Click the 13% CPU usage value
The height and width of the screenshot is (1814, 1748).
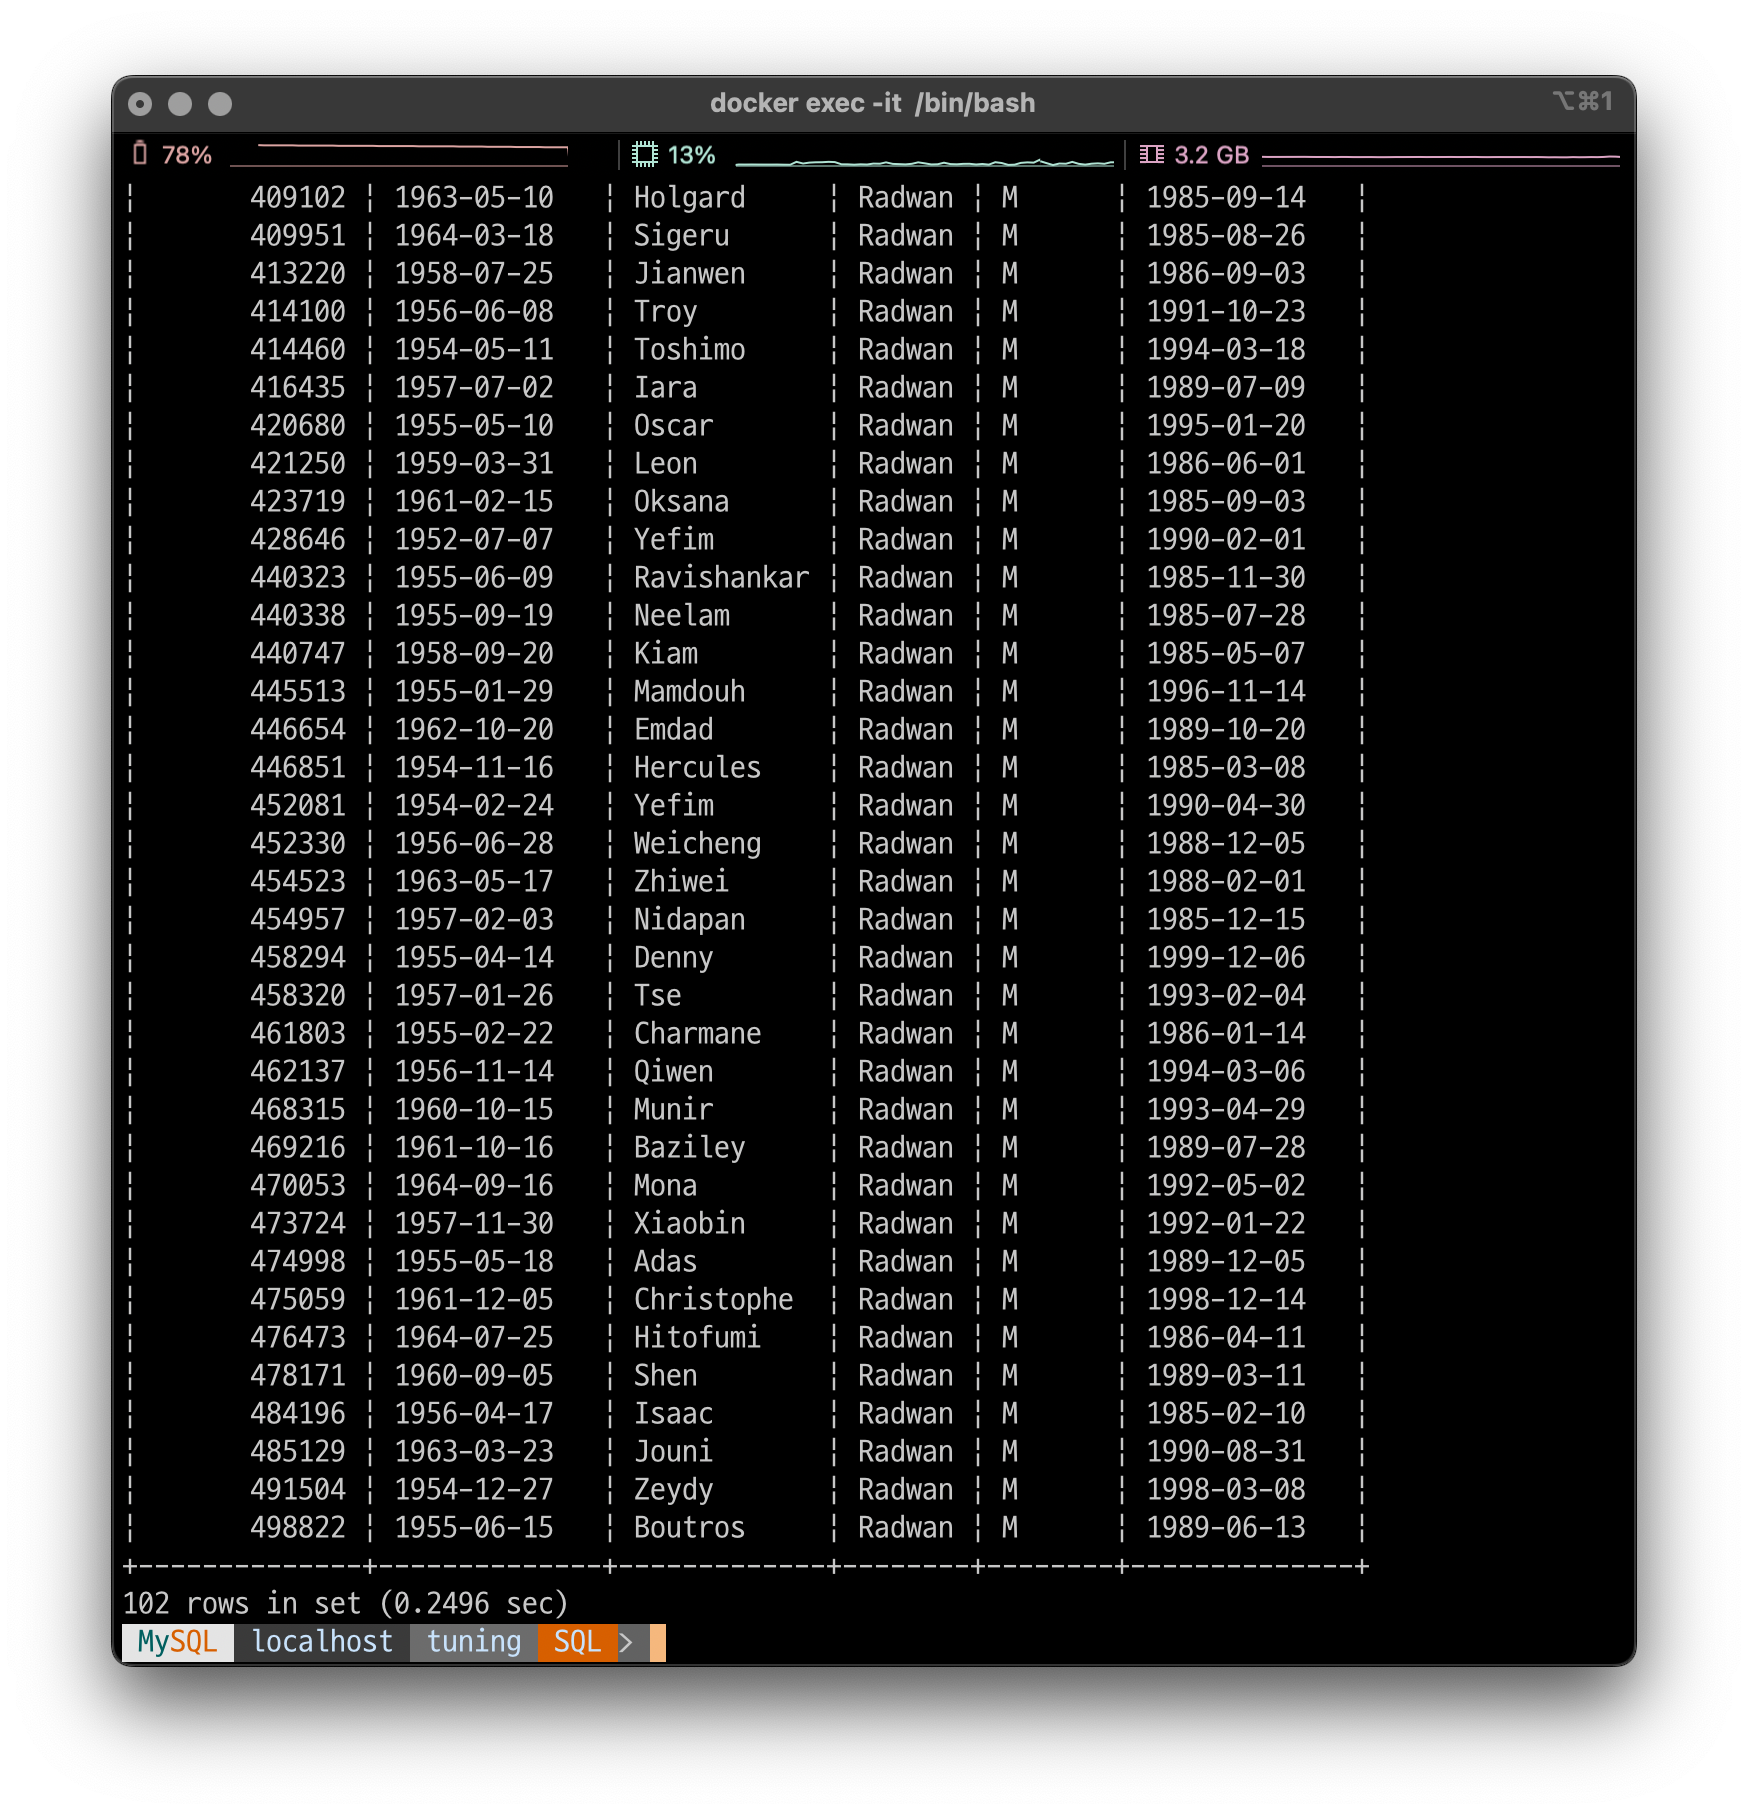691,155
